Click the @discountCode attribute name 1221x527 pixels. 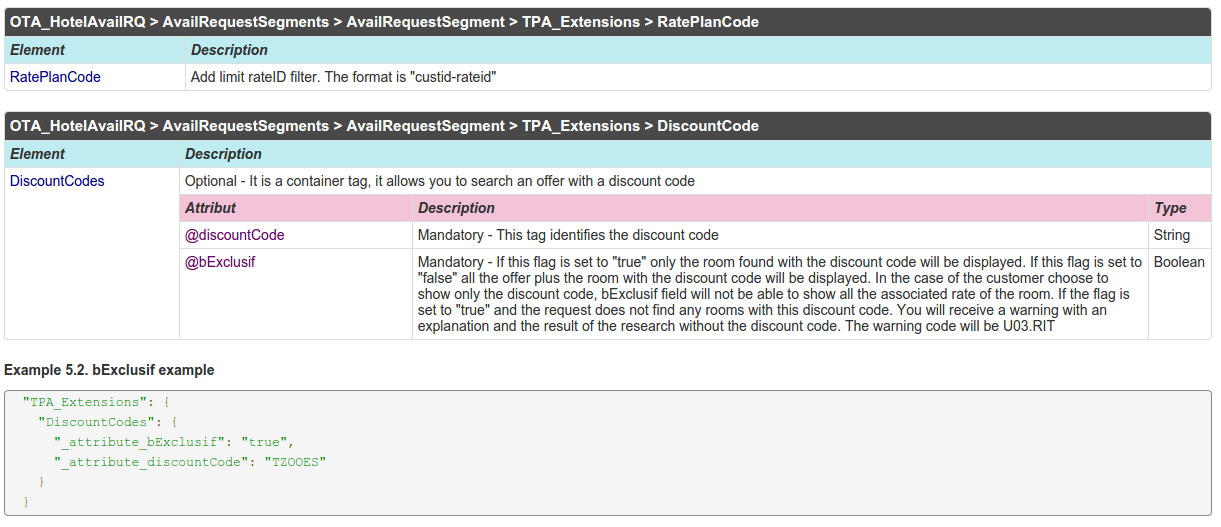pos(234,235)
